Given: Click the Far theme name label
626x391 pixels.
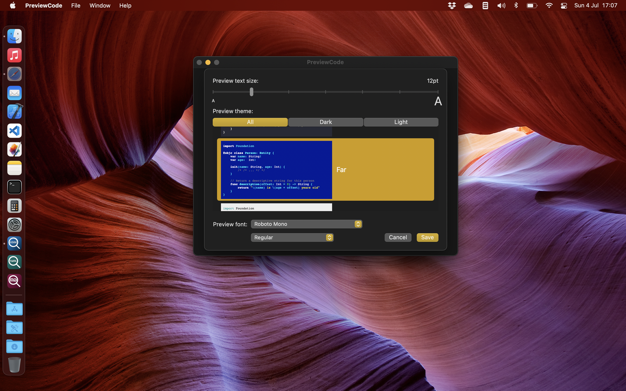Looking at the screenshot, I should click(341, 170).
